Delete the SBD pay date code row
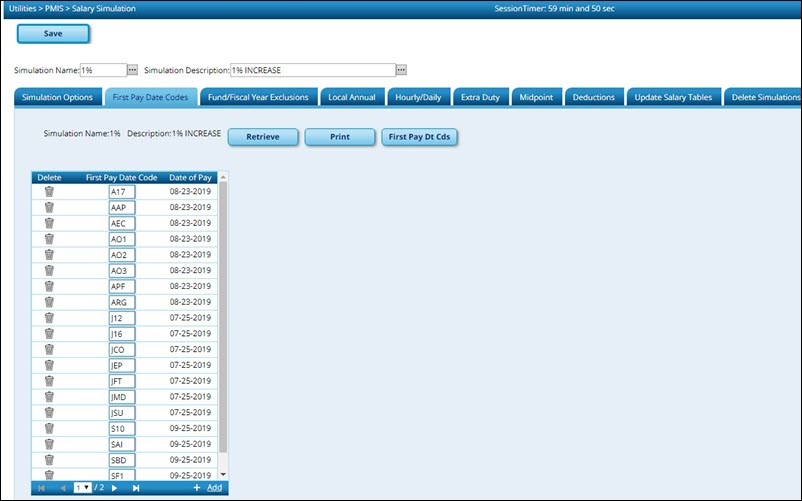 pyautogui.click(x=49, y=460)
